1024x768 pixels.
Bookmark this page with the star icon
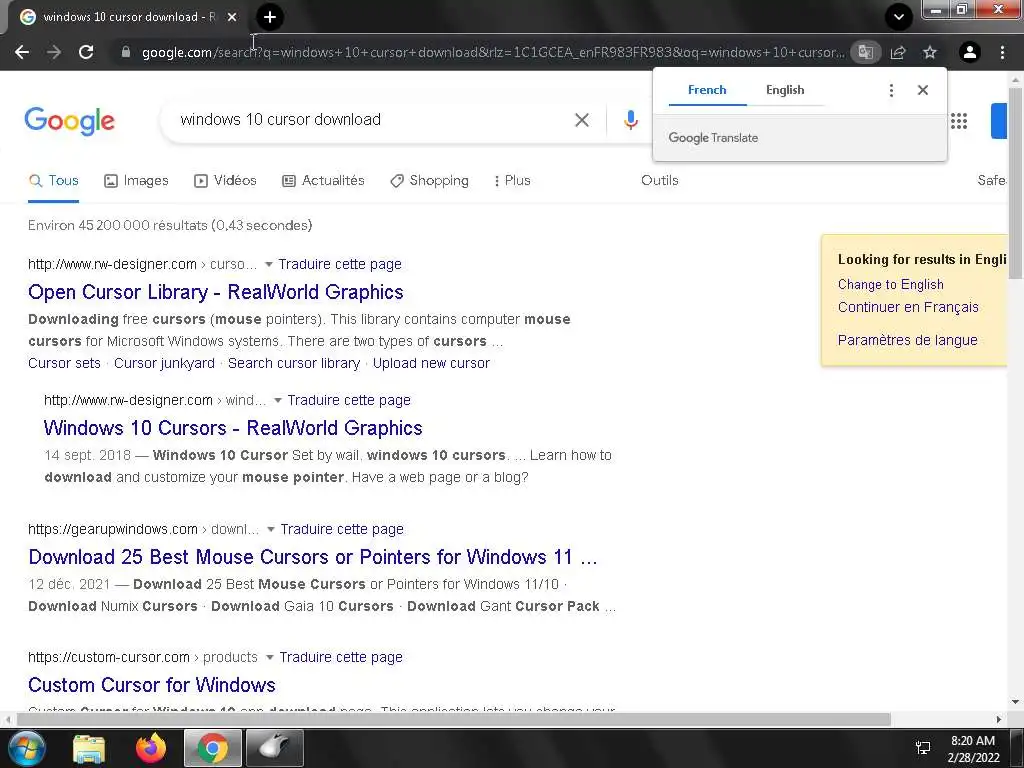[x=930, y=52]
